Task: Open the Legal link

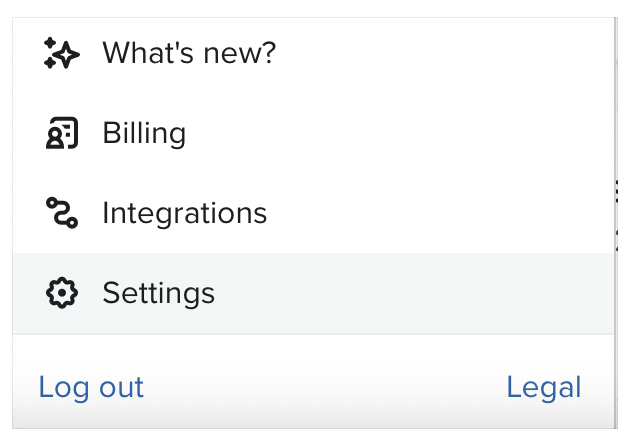Action: [543, 387]
